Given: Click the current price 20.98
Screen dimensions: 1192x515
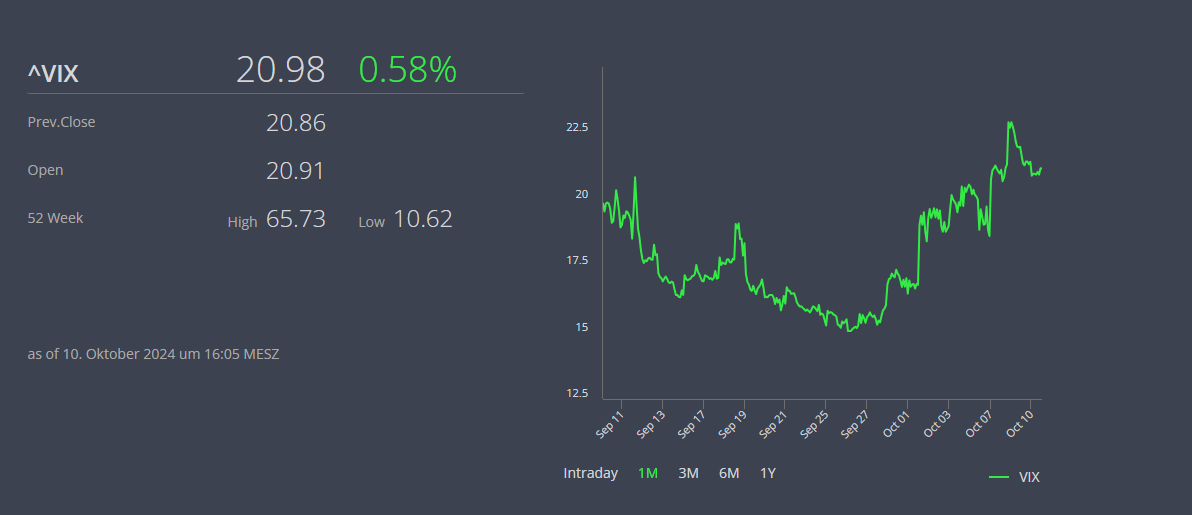Looking at the screenshot, I should [281, 70].
